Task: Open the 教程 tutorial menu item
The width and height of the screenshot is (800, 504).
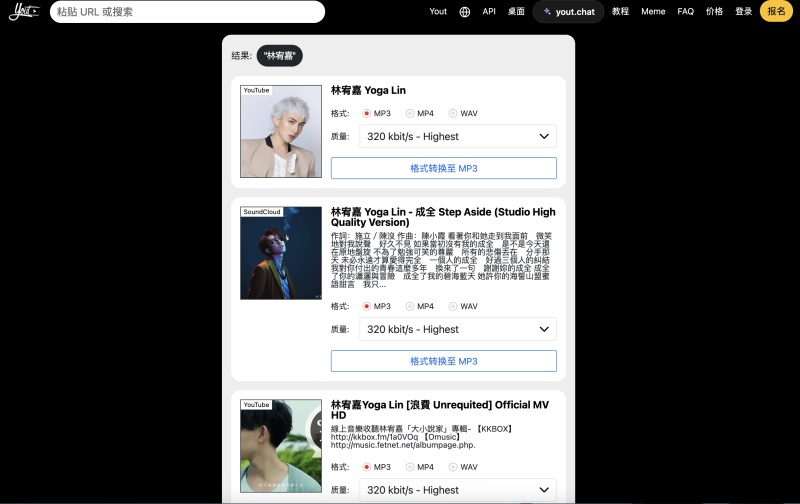Action: 620,11
